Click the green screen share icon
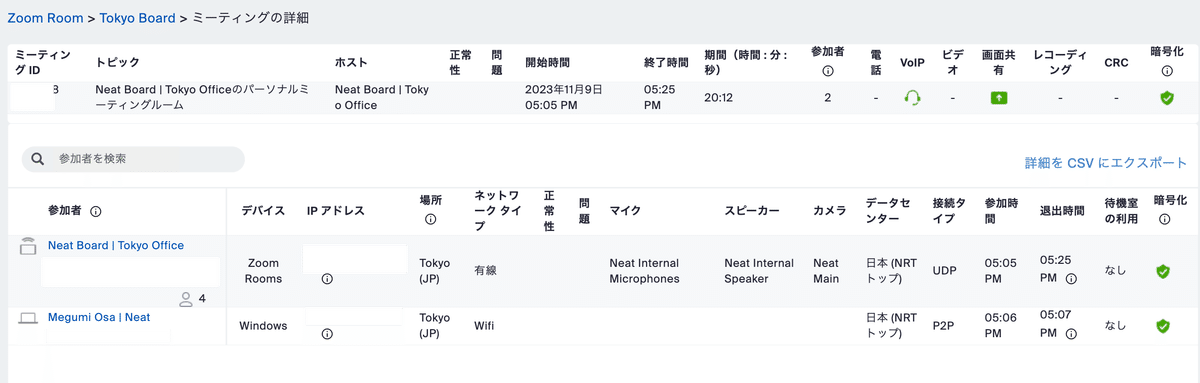 point(999,98)
